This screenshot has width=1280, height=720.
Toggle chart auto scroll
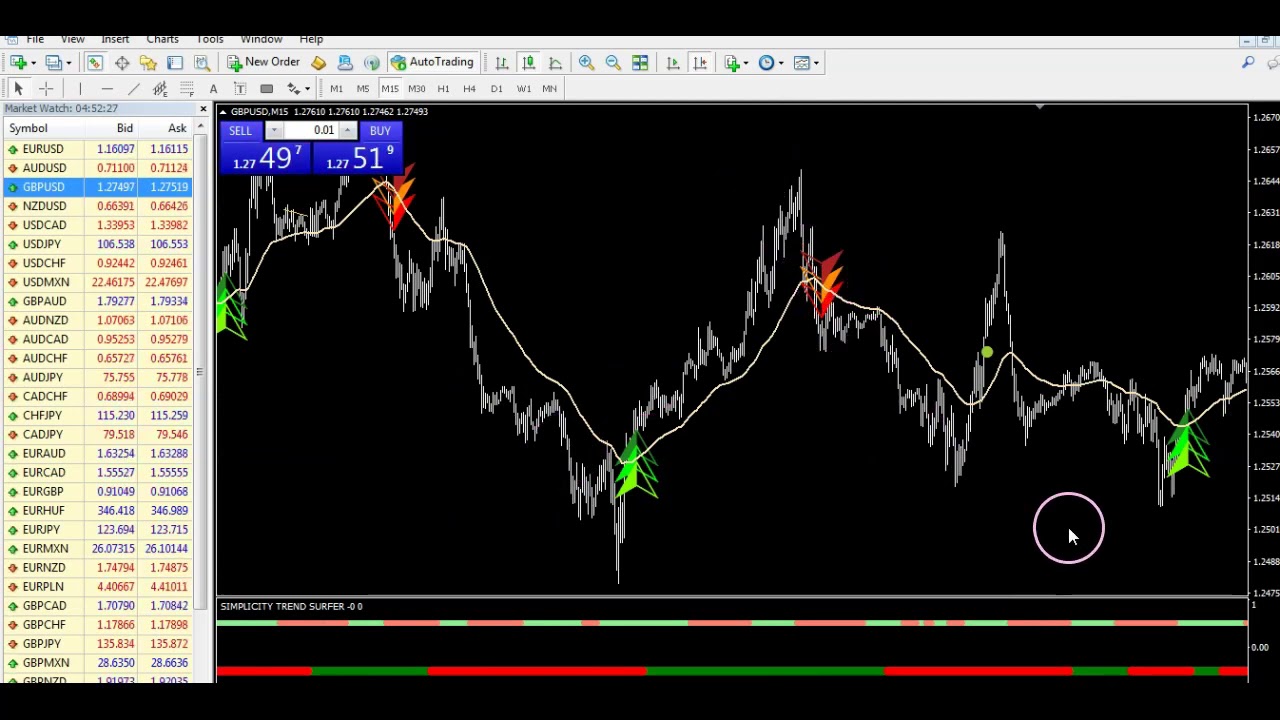[673, 63]
